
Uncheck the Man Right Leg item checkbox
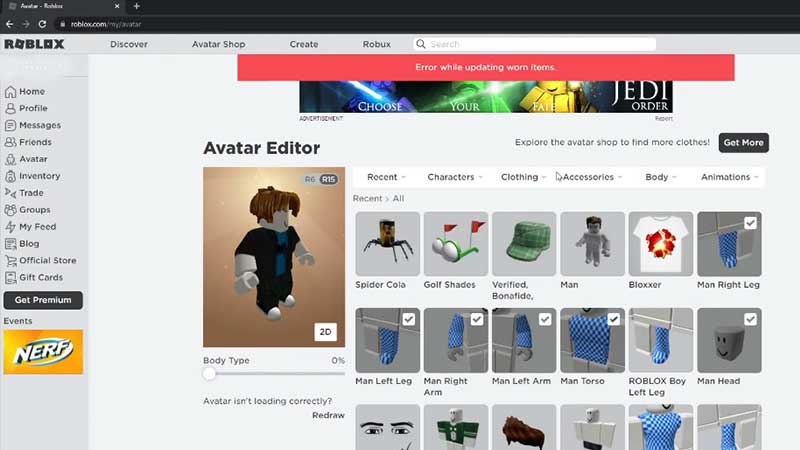click(750, 223)
